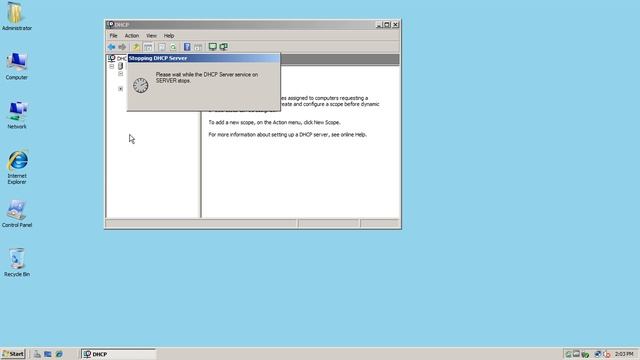Close the DHCP window
The height and width of the screenshot is (360, 640).
[396, 25]
